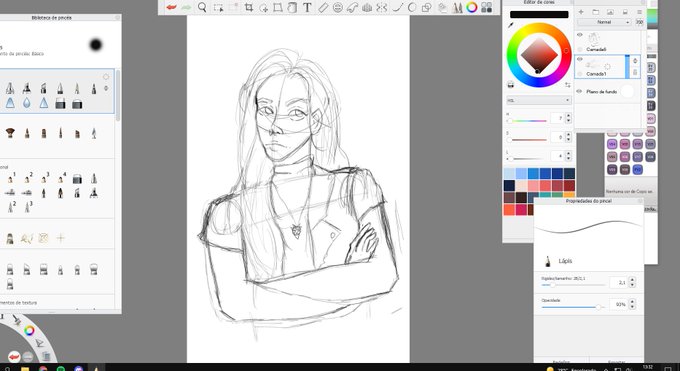
Task: Select the Zoom magnifier tool
Action: click(202, 7)
